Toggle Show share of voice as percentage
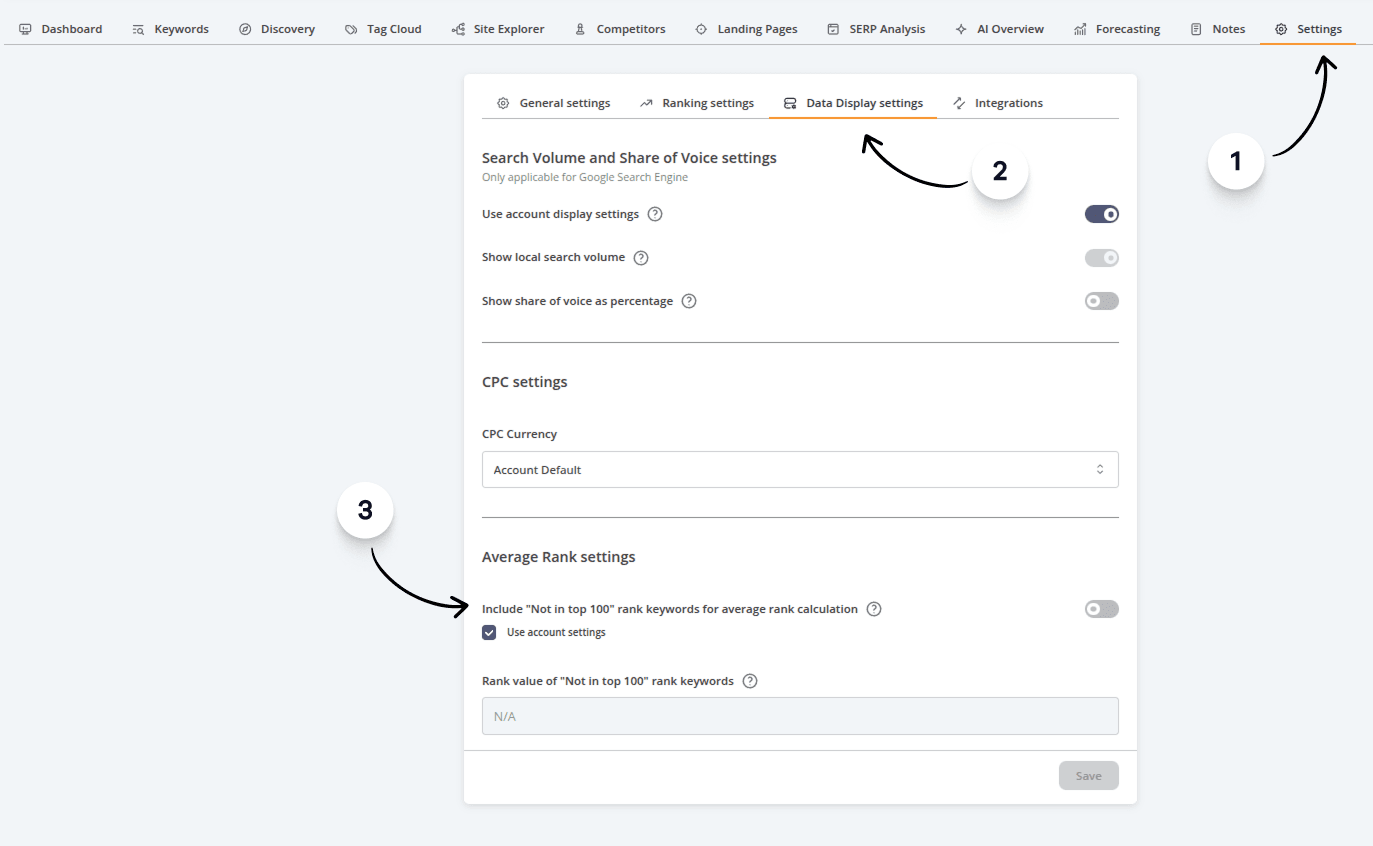 (1102, 301)
